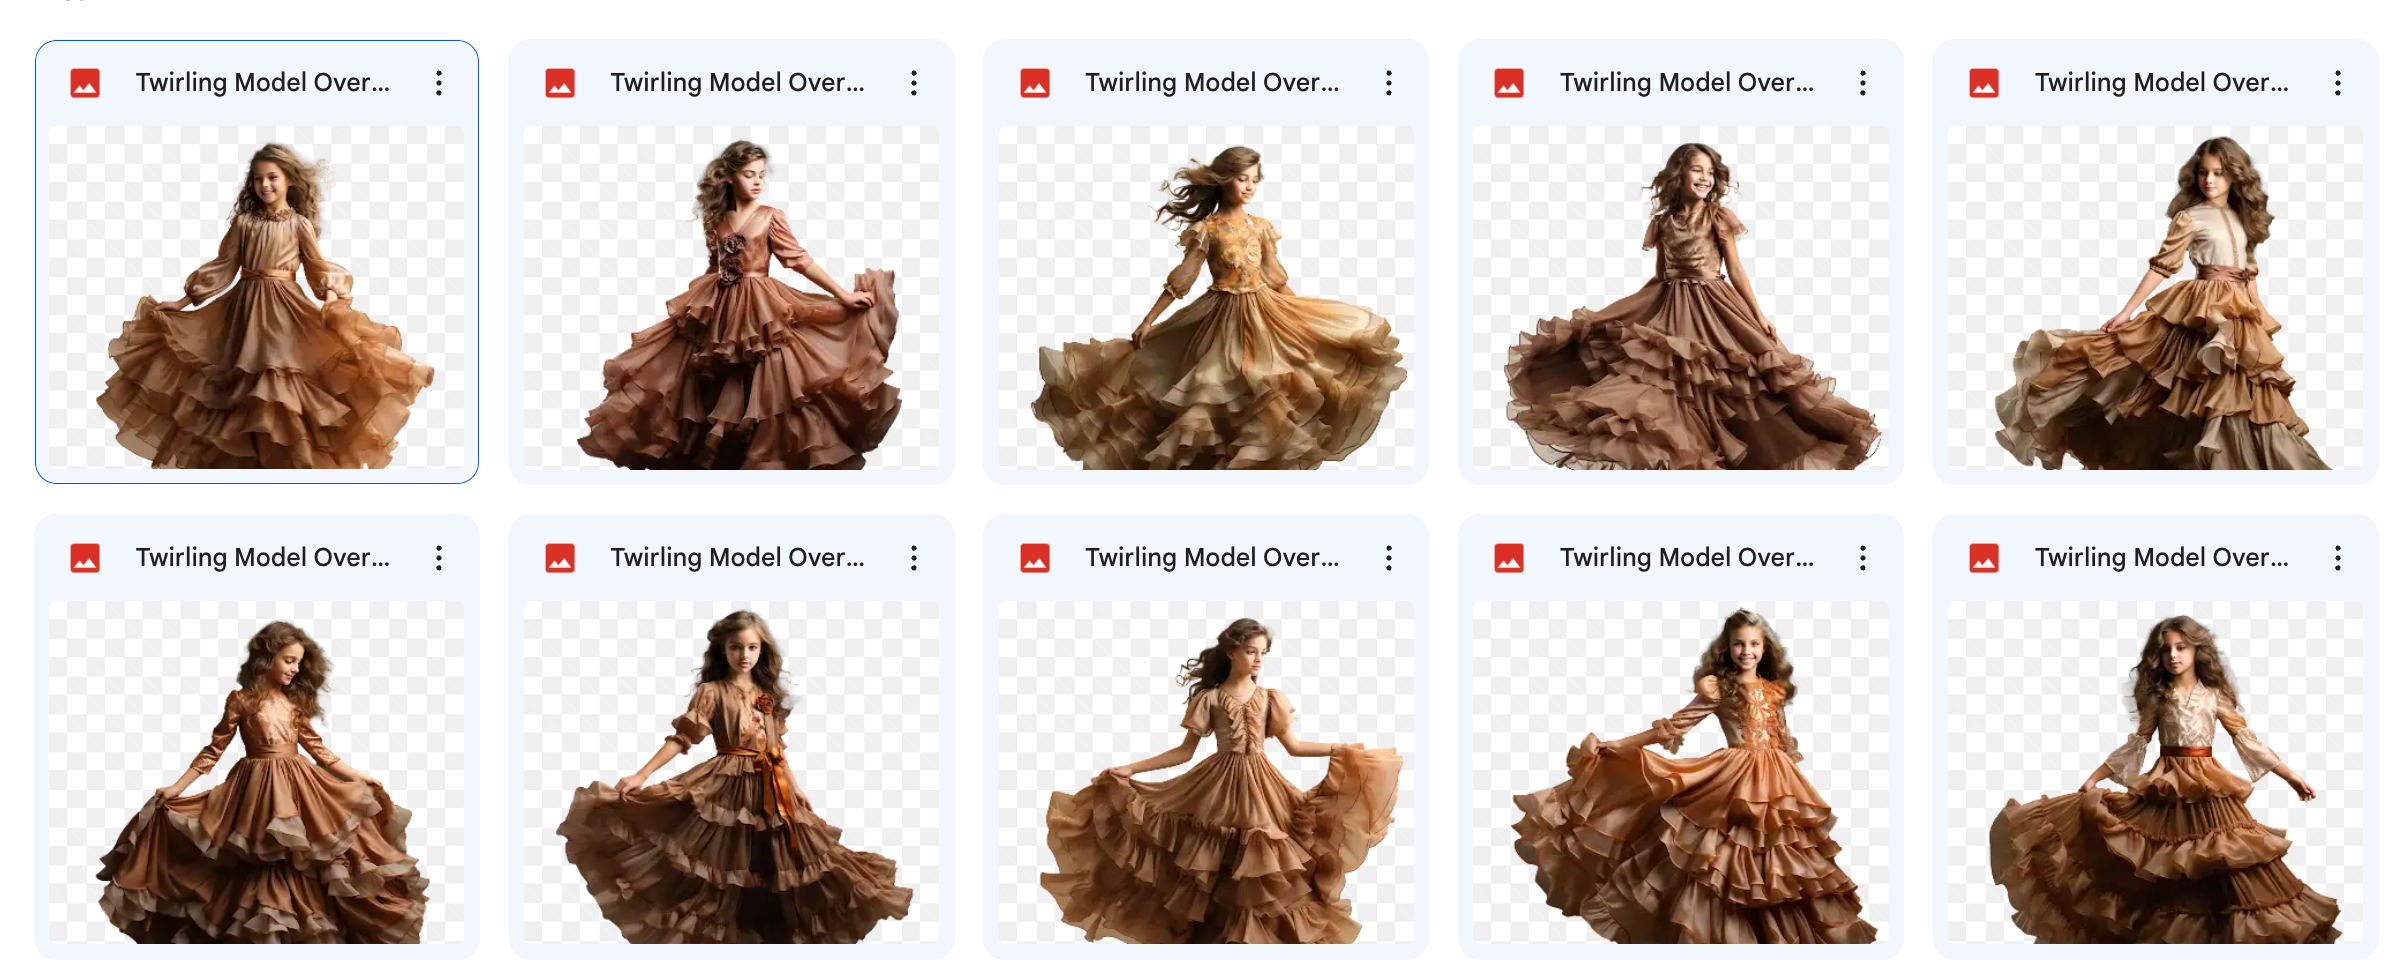Click the image-type icon on the third top card
2394x972 pixels.
pyautogui.click(x=1035, y=83)
